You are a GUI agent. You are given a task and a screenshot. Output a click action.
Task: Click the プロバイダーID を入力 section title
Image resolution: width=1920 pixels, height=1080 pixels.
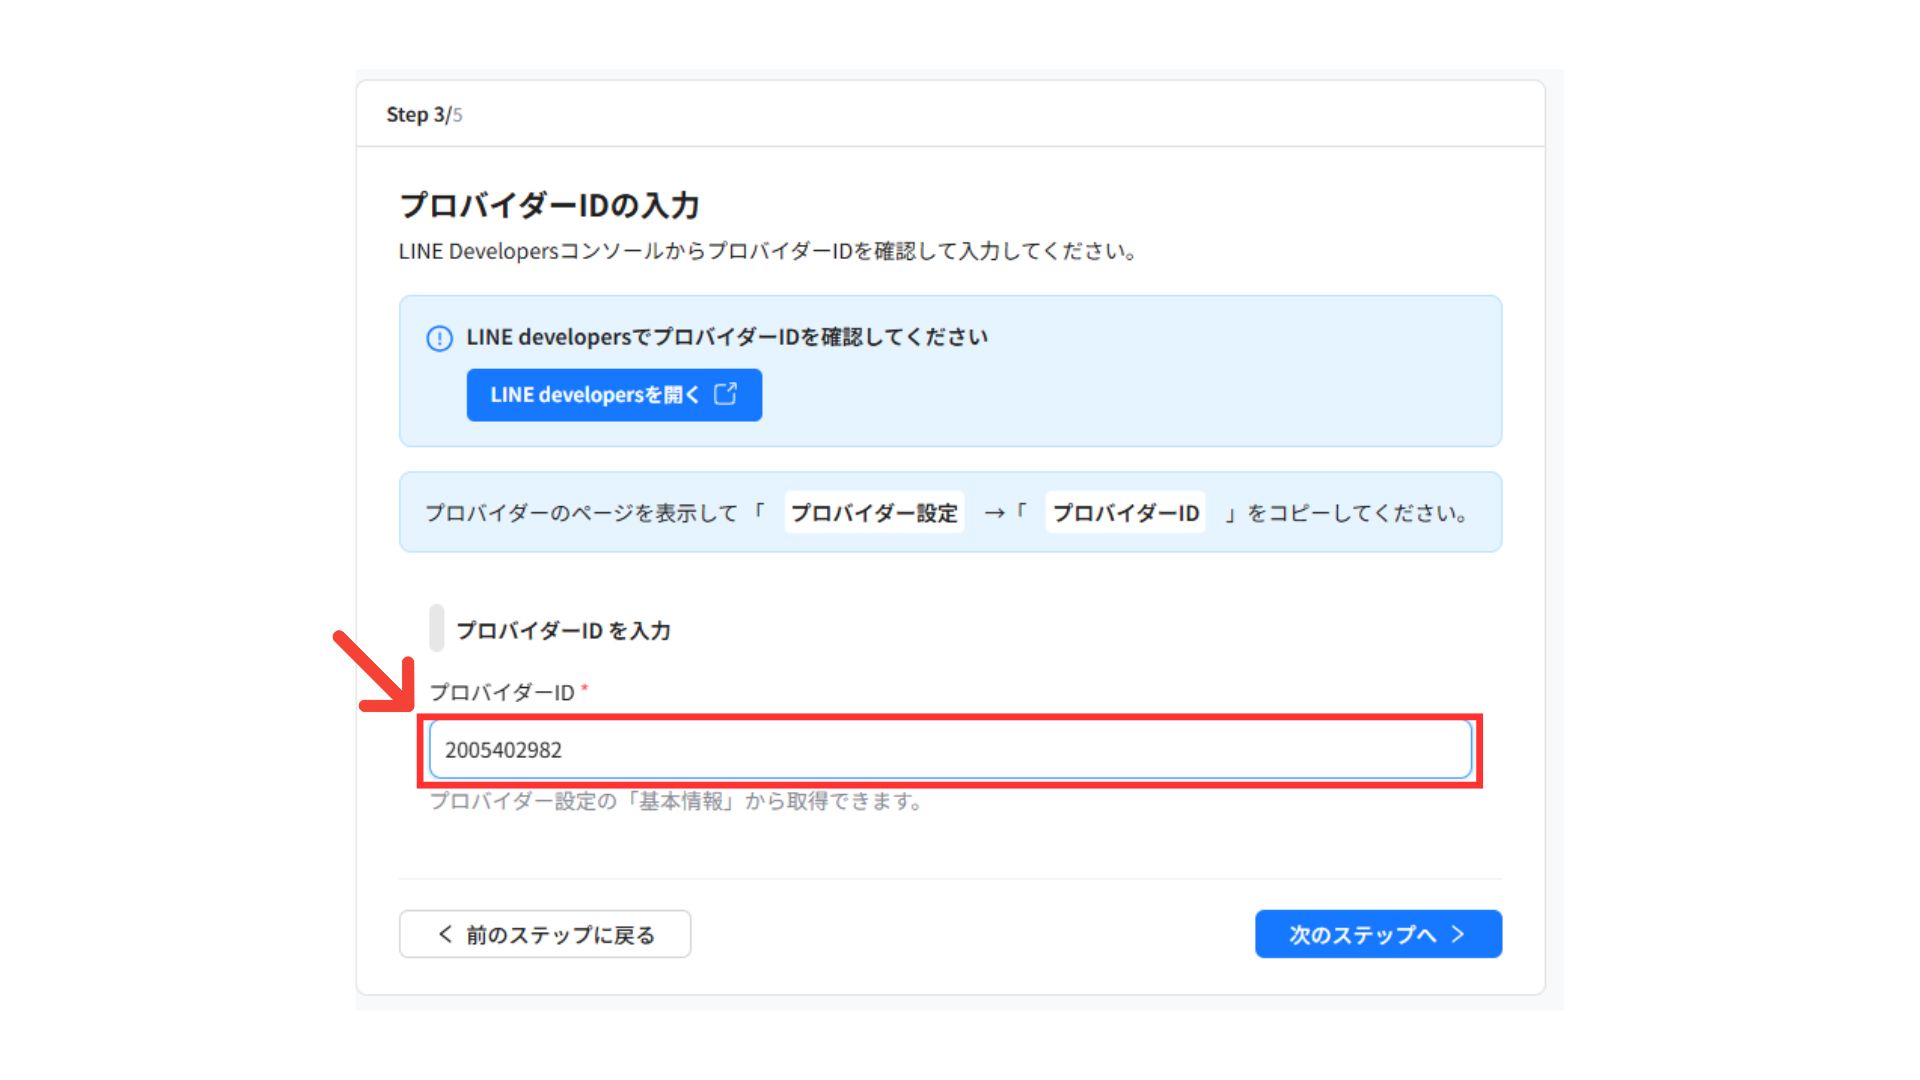click(563, 630)
